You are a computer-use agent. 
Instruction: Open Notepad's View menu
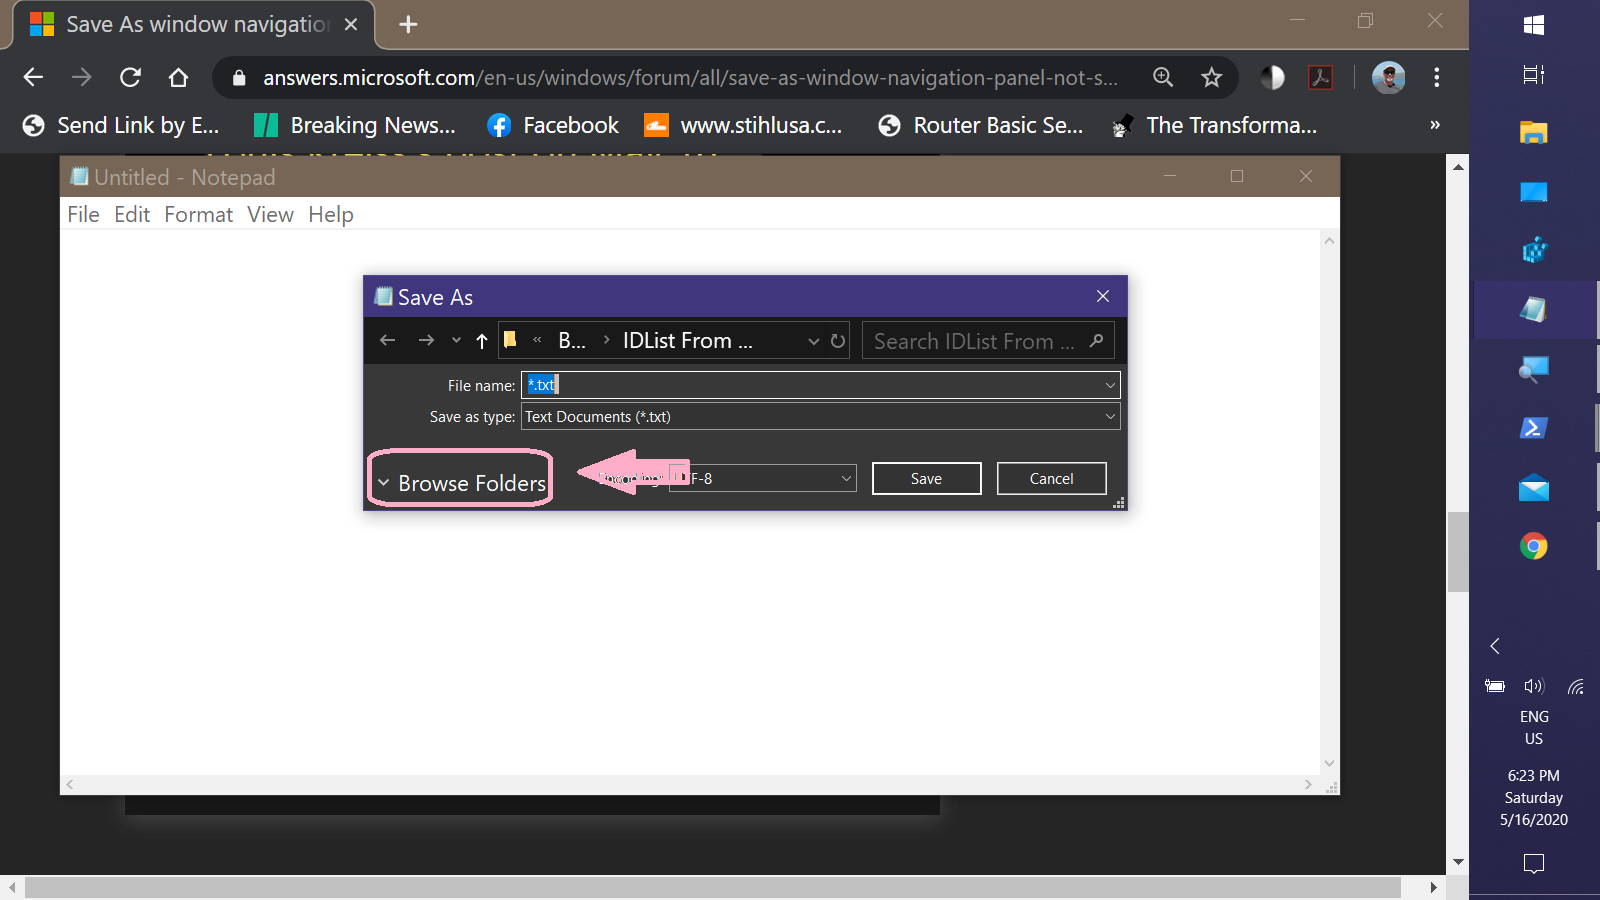(x=270, y=214)
